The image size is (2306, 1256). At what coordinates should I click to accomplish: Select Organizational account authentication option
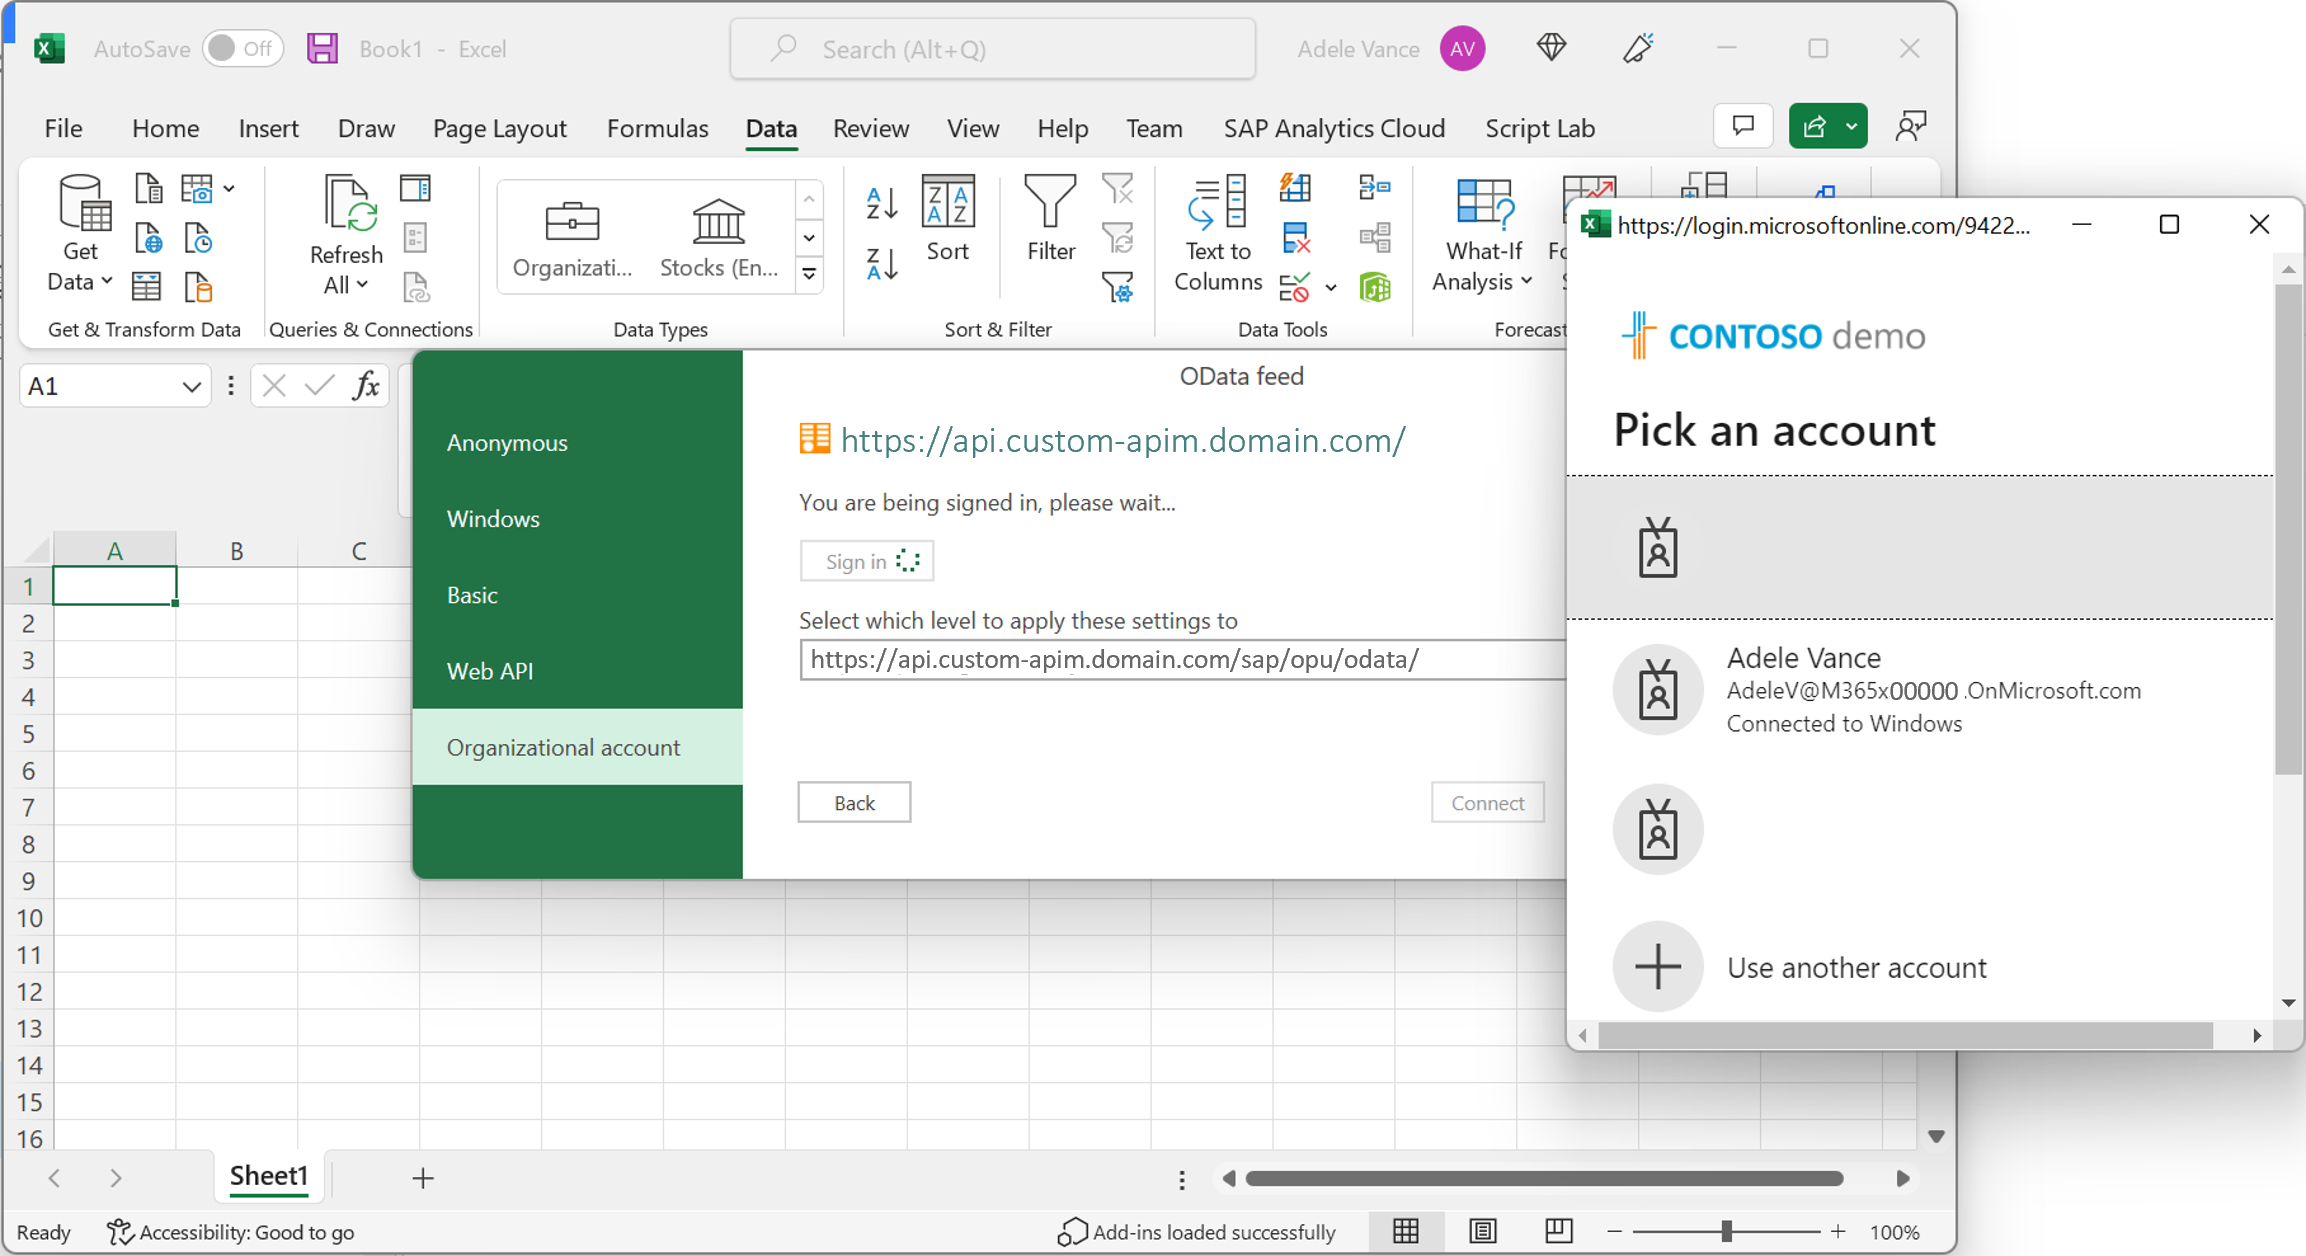pyautogui.click(x=563, y=747)
